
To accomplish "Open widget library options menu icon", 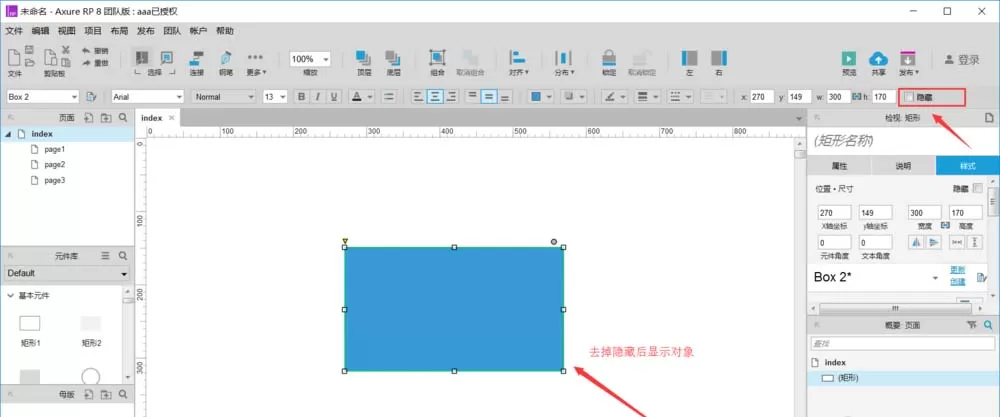I will (106, 256).
